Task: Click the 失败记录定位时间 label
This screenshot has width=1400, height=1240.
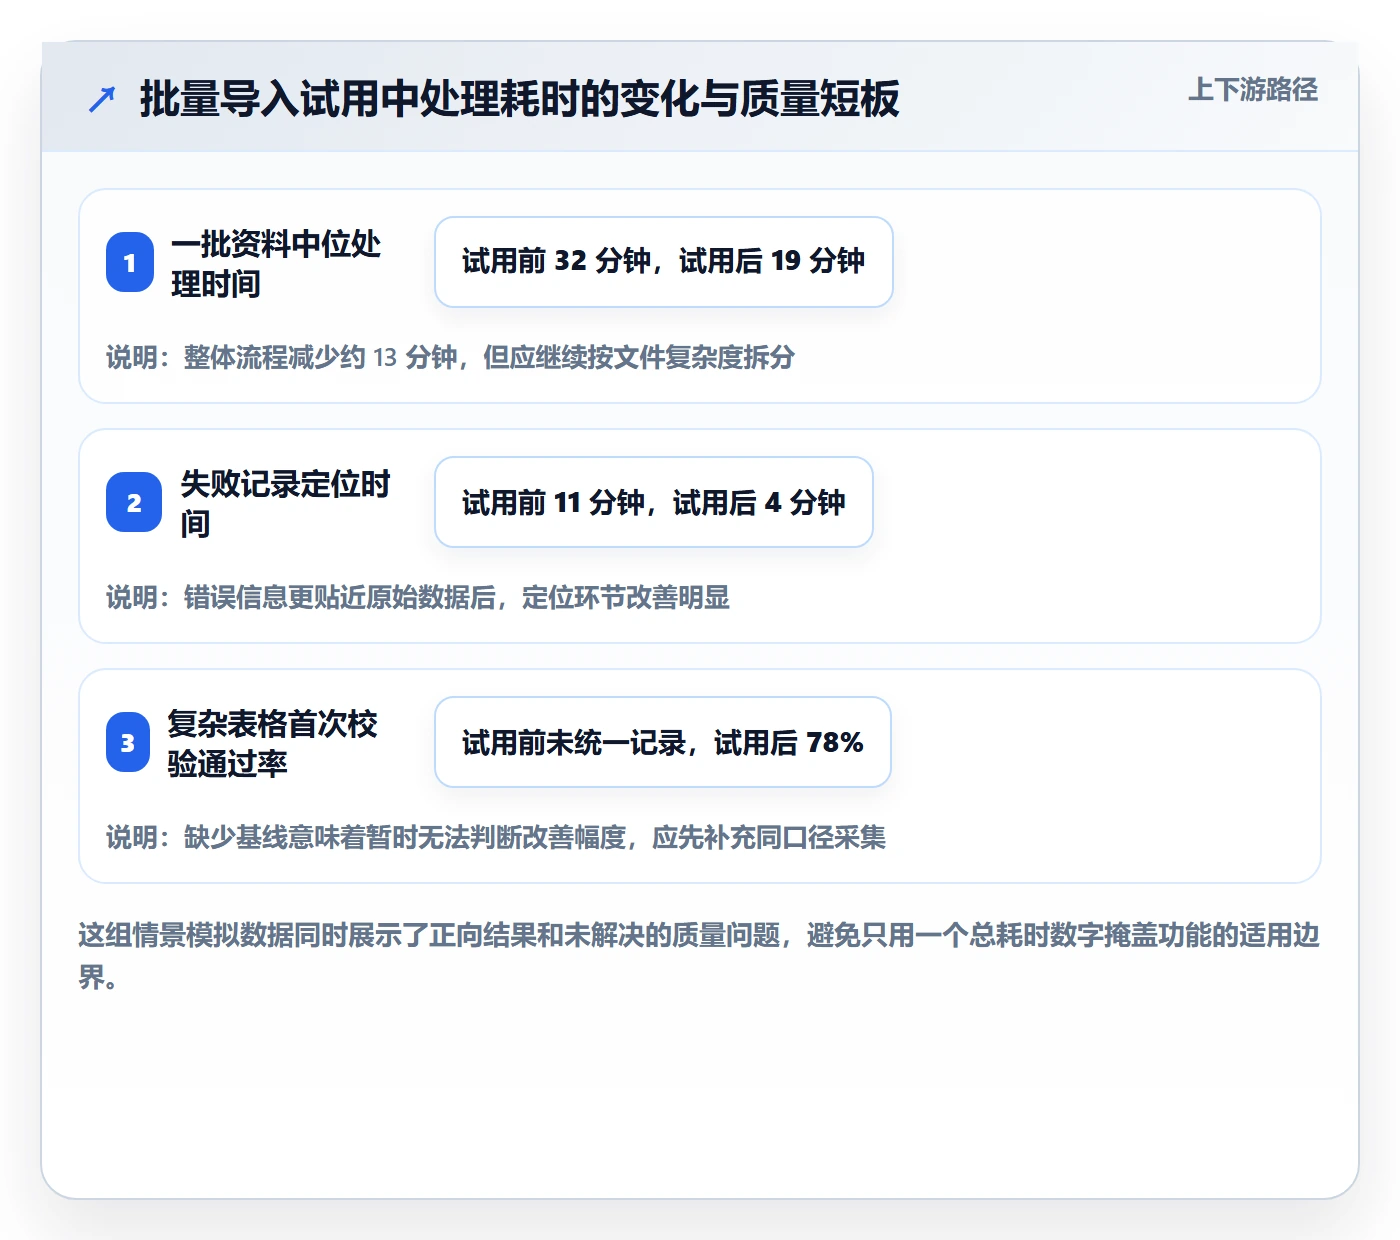Action: [x=285, y=503]
